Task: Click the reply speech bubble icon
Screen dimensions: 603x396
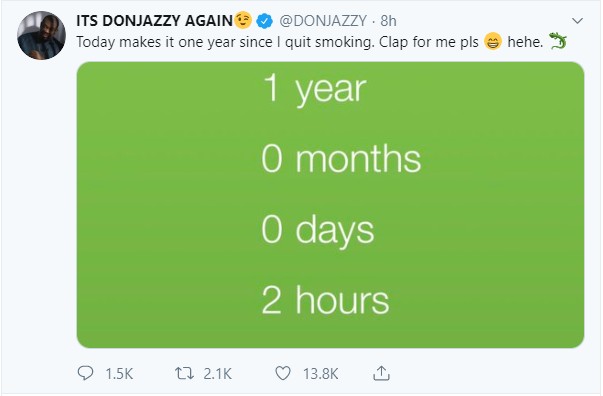Action: click(85, 373)
